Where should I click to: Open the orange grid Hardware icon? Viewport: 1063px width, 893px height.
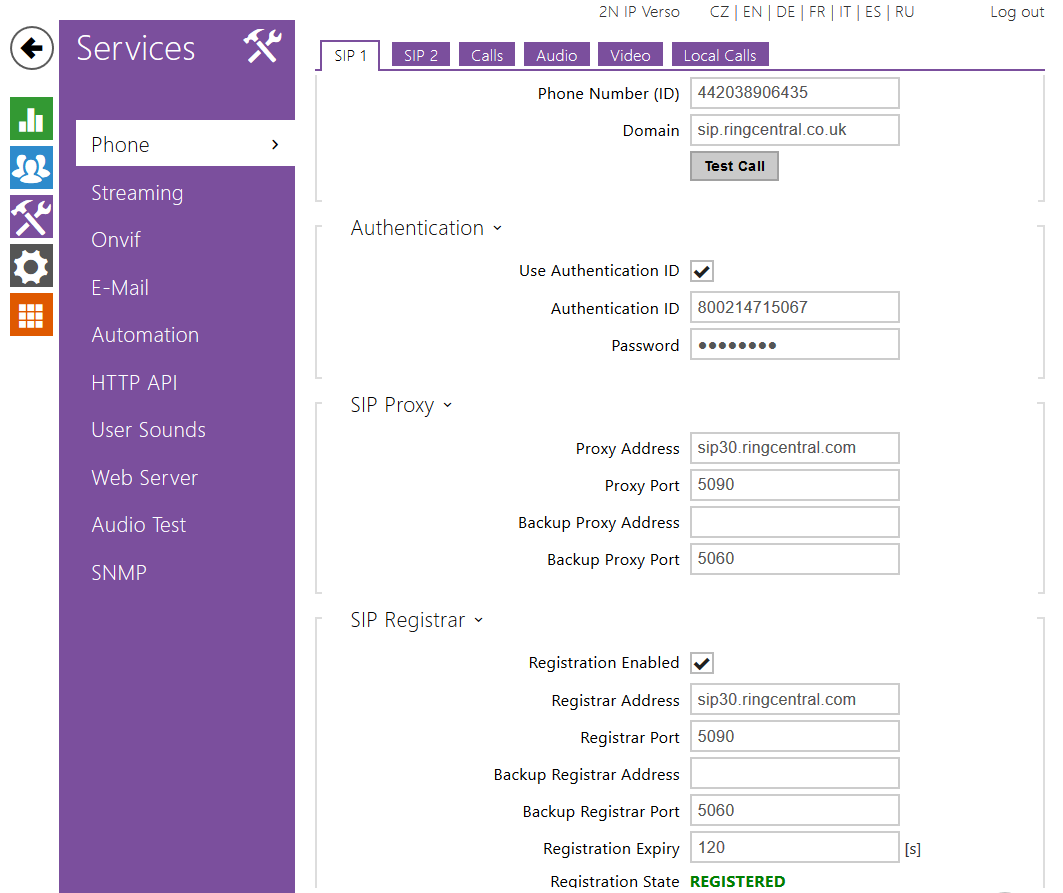click(31, 314)
